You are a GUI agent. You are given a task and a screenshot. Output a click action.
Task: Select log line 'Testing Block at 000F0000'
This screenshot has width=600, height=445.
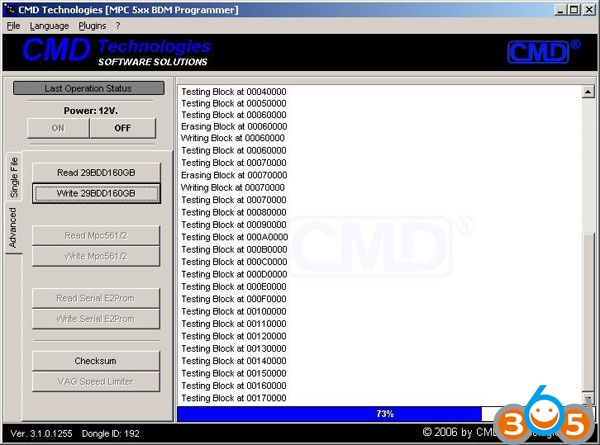pyautogui.click(x=233, y=298)
